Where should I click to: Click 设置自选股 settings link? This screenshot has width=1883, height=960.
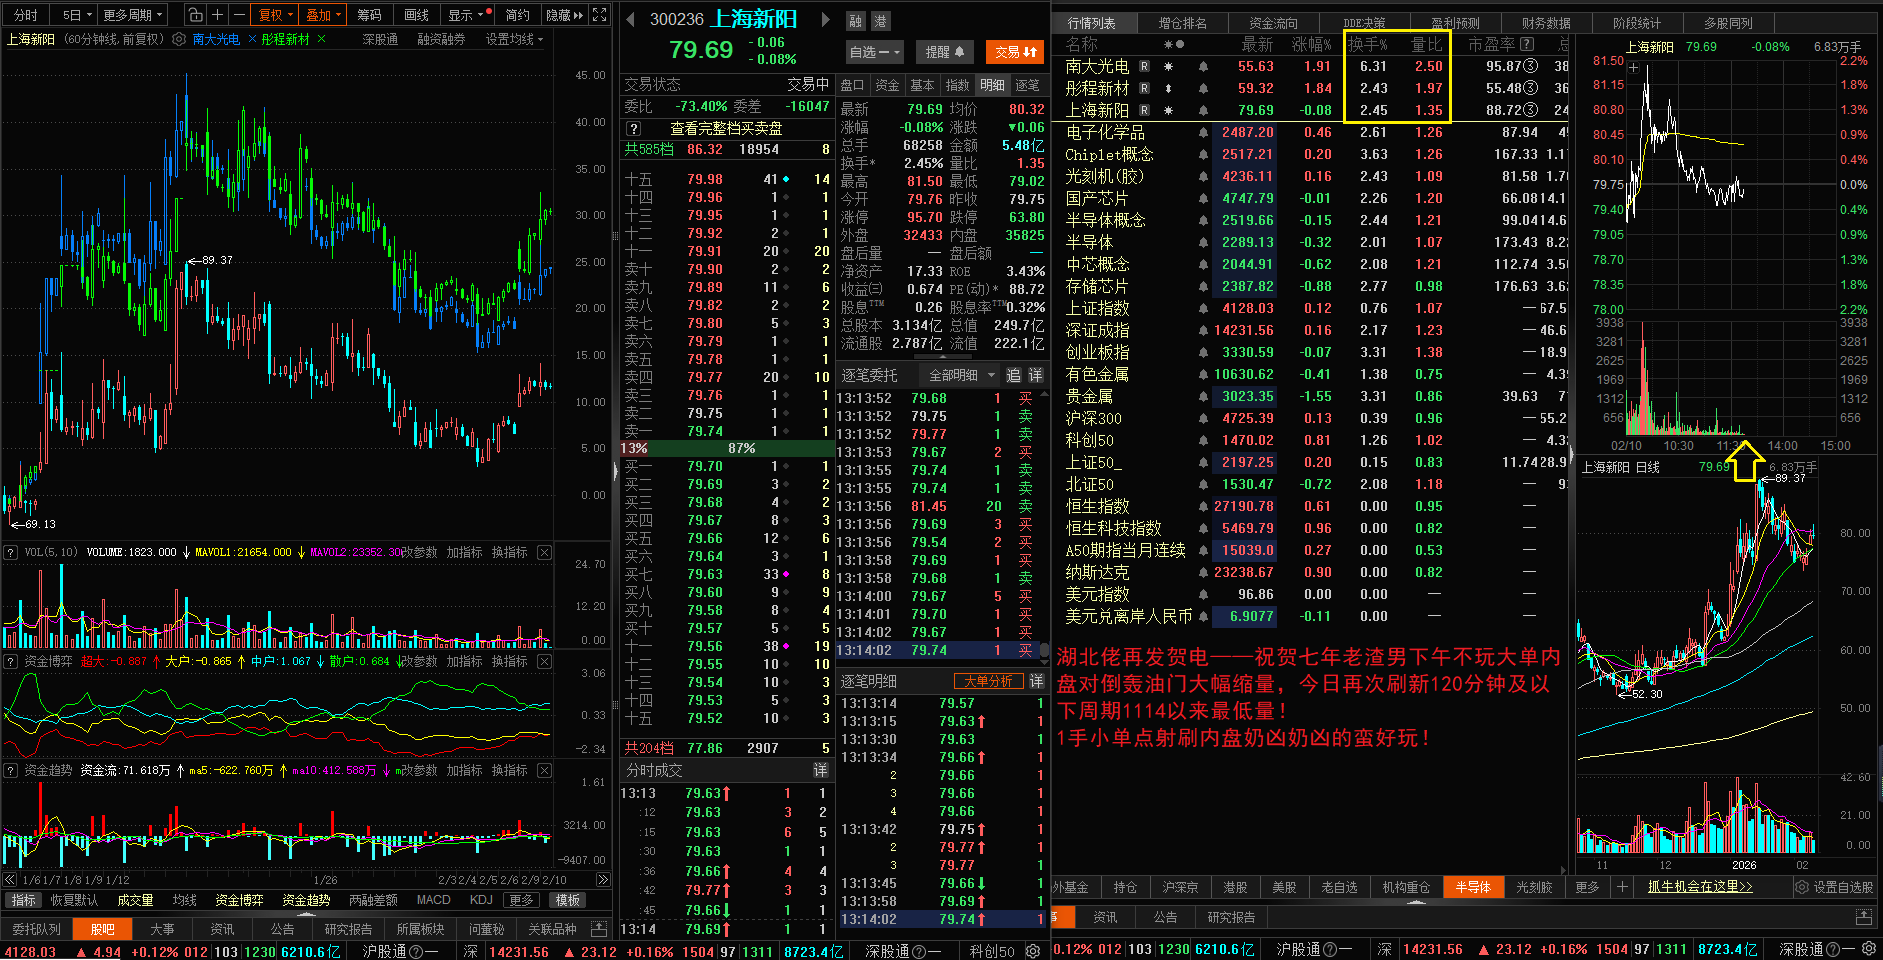coord(1835,887)
